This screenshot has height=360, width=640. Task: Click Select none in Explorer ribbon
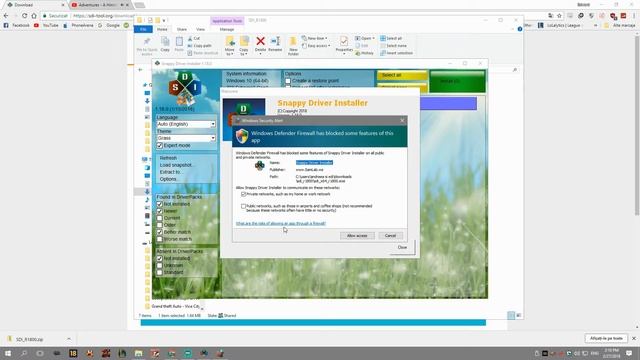(393, 46)
